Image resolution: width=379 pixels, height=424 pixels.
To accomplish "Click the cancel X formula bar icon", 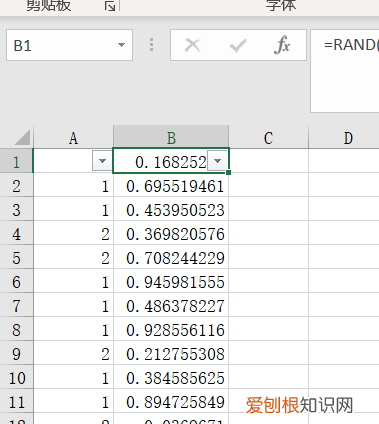I will pos(192,45).
